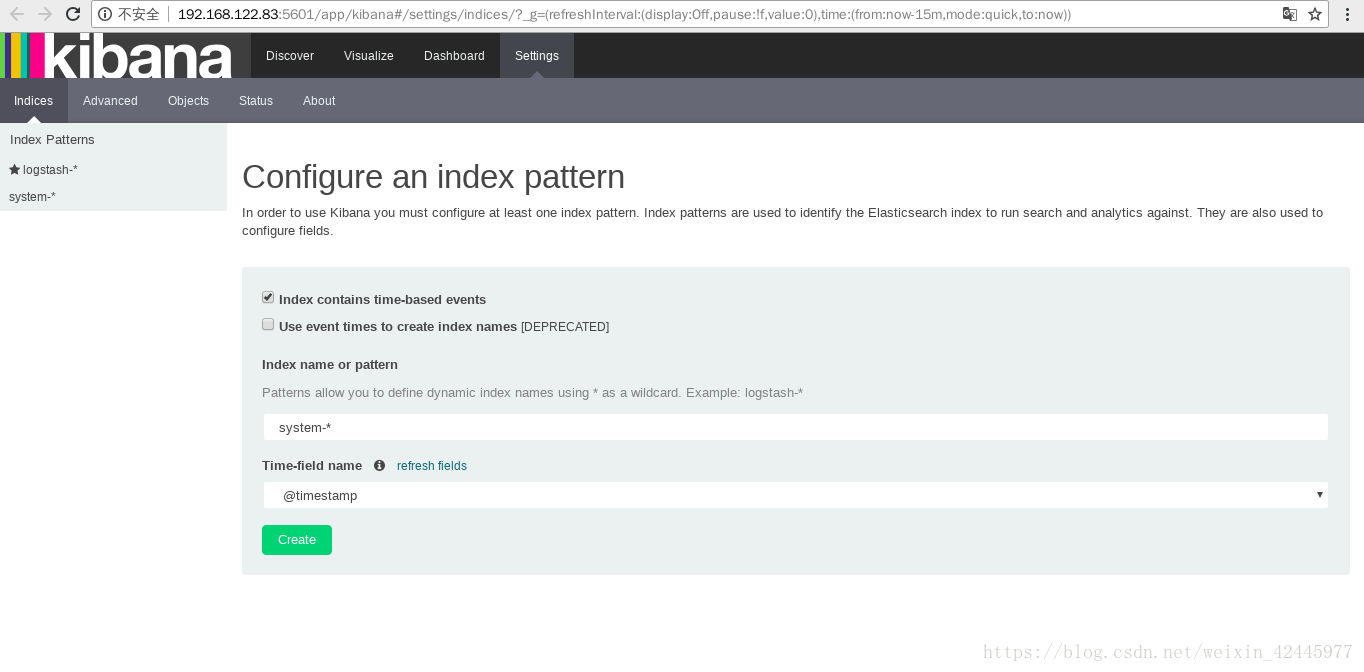Click the default-index star beside logstash-*

pos(14,170)
